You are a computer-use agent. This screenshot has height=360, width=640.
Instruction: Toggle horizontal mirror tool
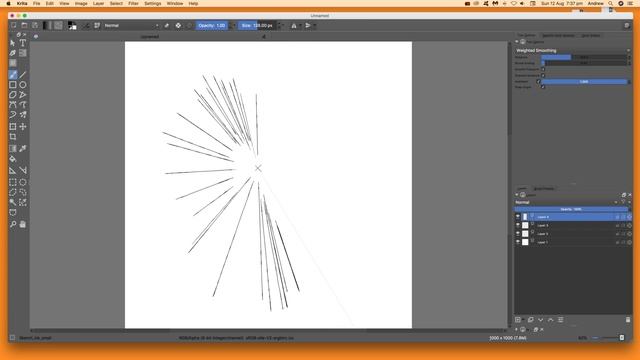point(293,25)
